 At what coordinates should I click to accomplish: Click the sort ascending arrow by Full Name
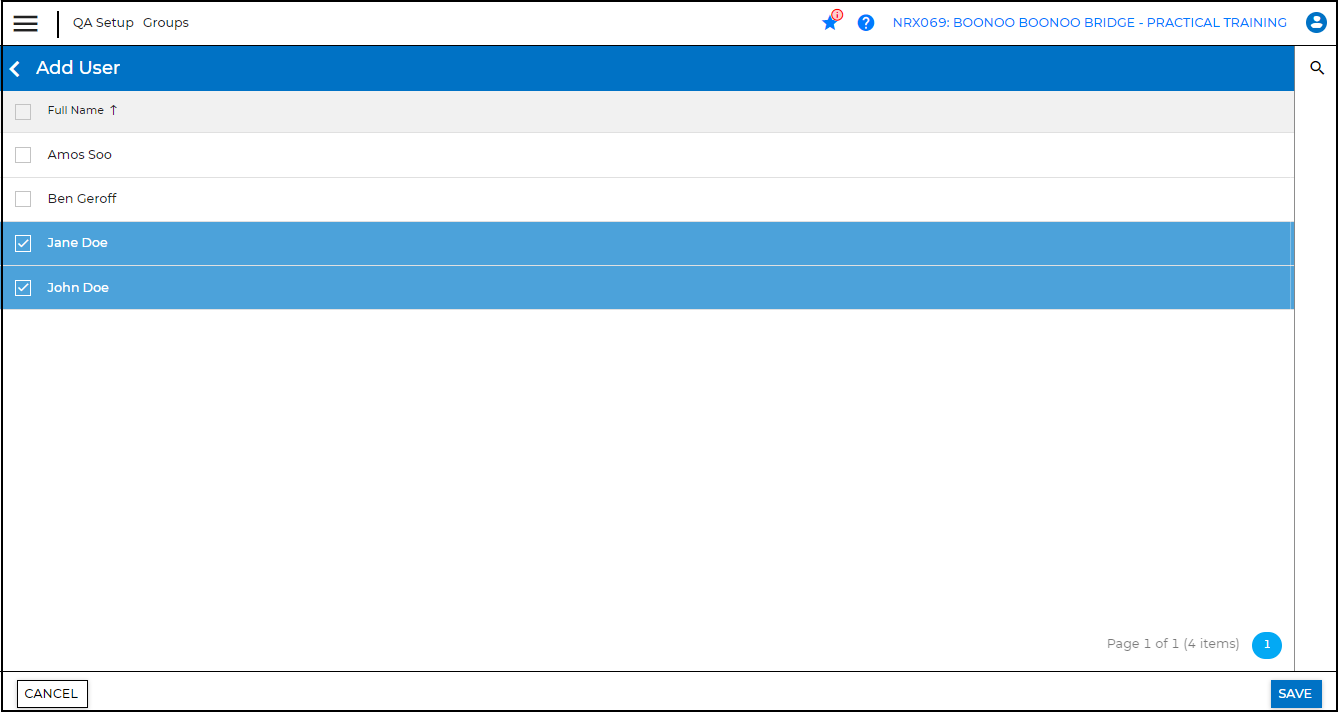pos(113,110)
